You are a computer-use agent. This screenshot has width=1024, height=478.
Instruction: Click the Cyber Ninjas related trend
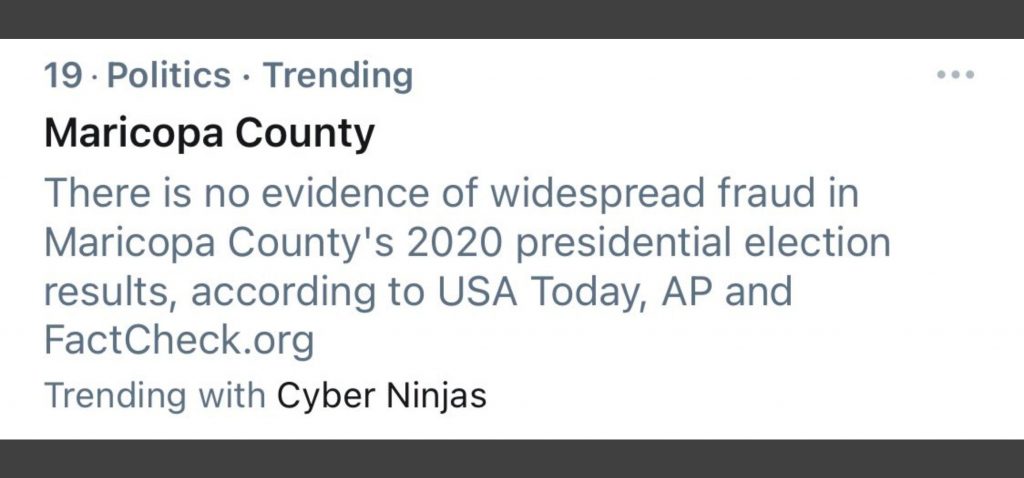click(x=381, y=396)
